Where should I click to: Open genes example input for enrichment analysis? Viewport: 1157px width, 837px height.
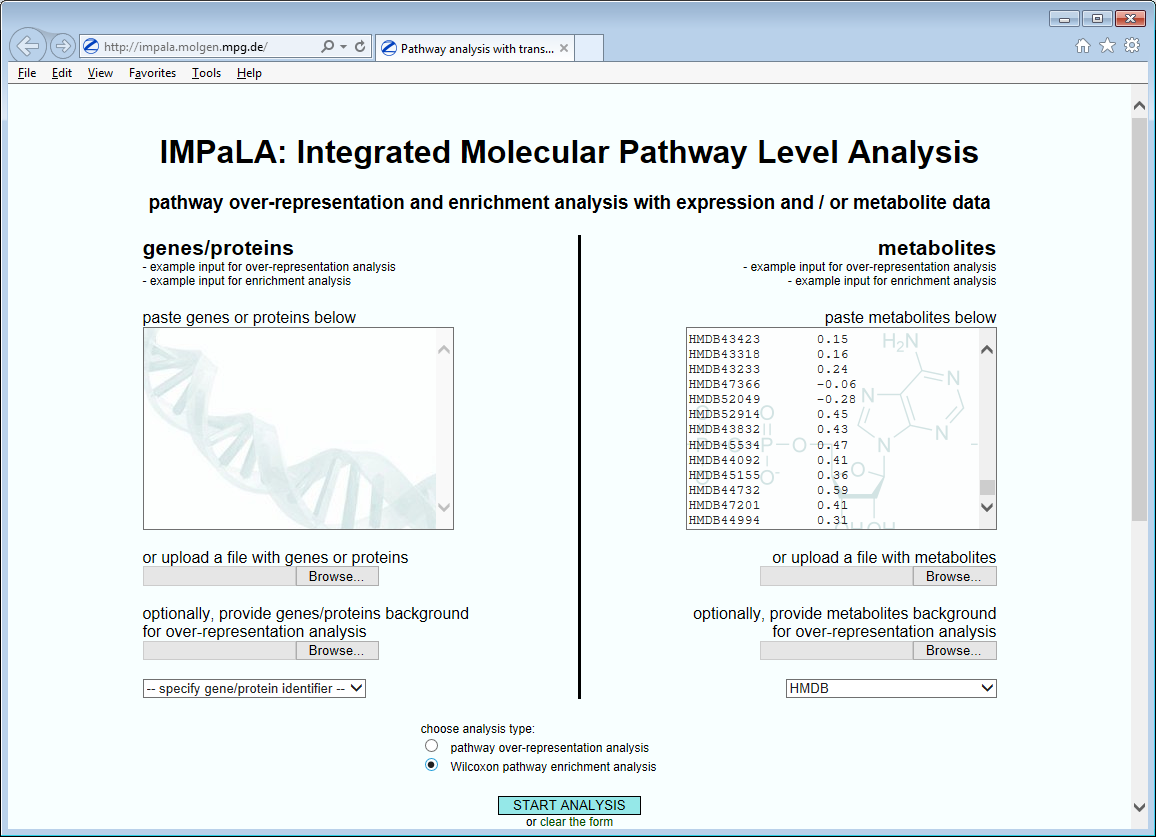pos(250,280)
